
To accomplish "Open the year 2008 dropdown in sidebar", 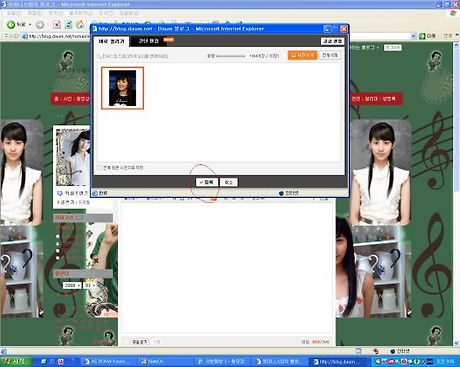I will [72, 286].
